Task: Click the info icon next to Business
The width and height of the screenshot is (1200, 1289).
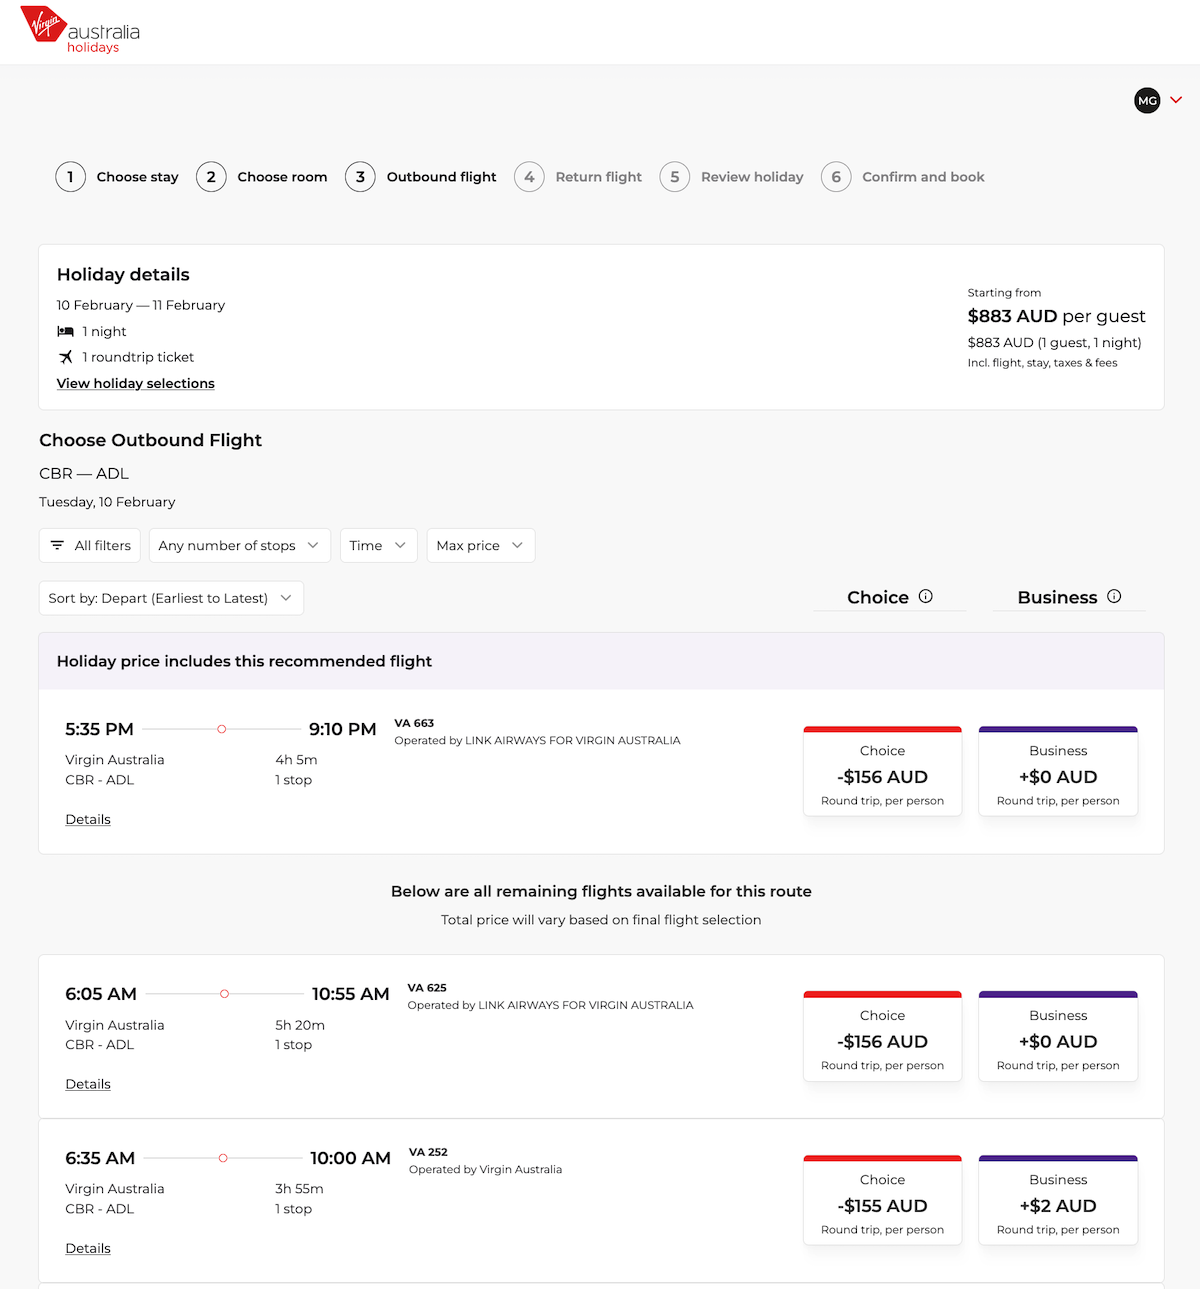Action: tap(1114, 596)
